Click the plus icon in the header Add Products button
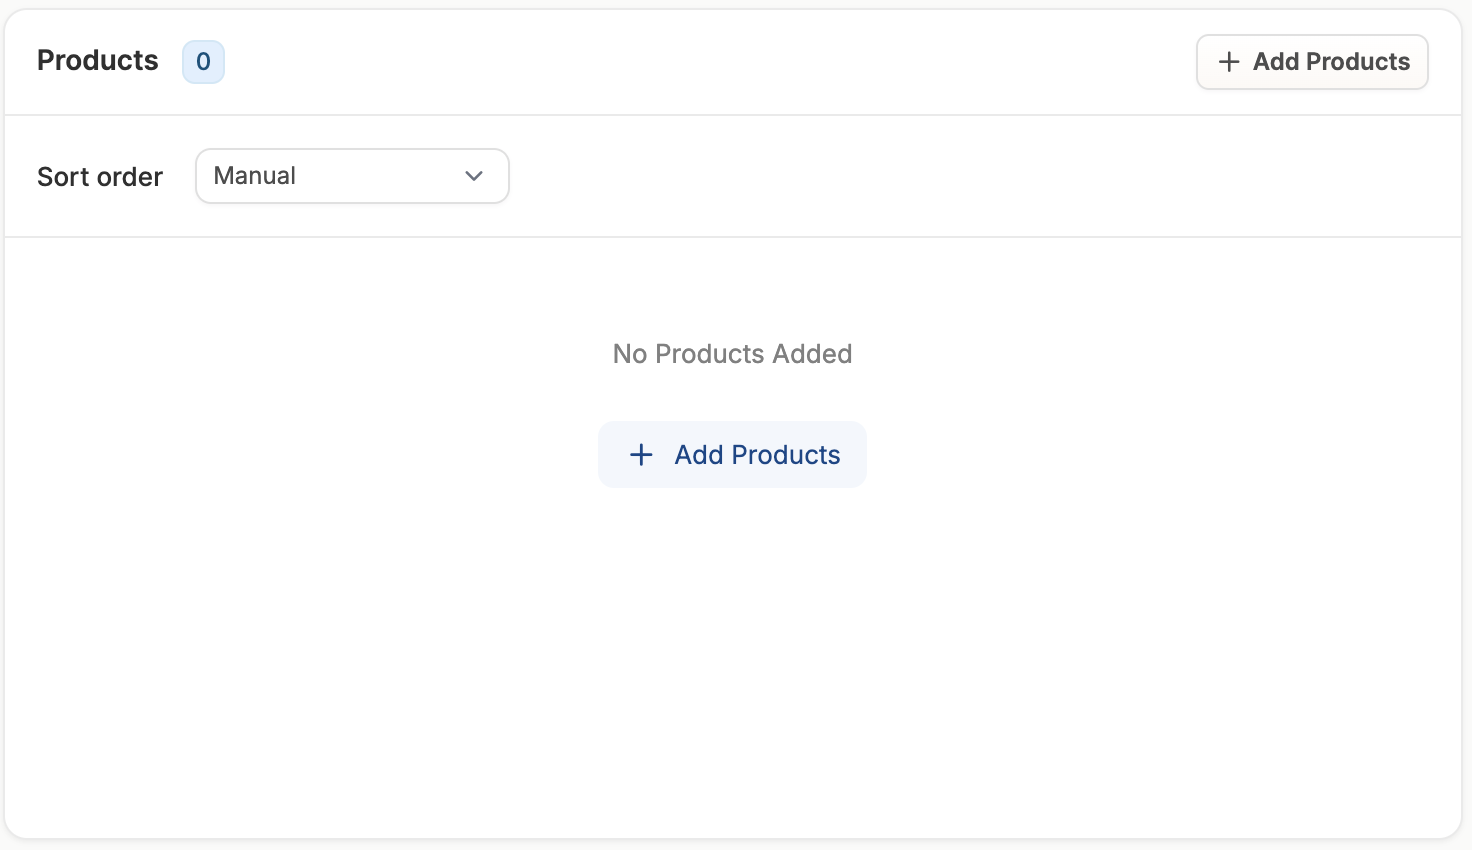 pos(1229,62)
